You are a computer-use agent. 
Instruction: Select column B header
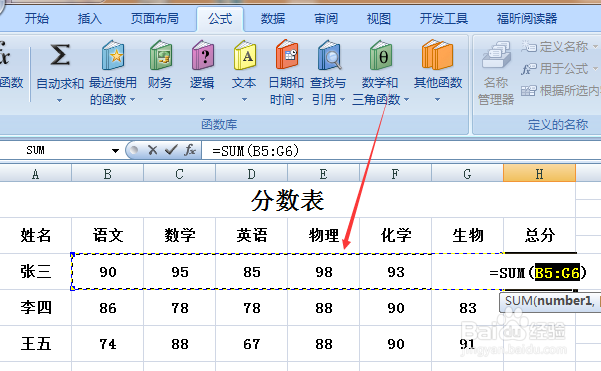[x=108, y=174]
